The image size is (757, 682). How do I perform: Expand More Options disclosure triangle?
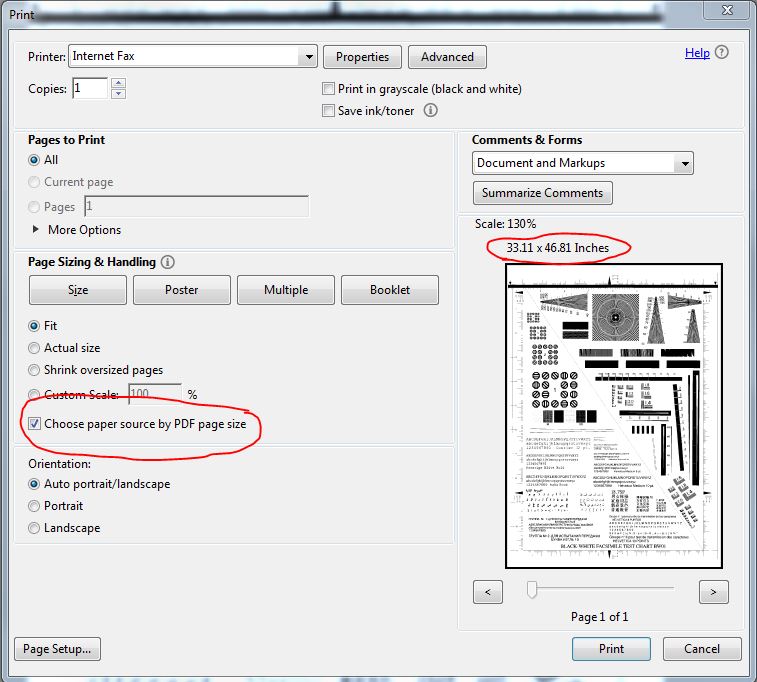(x=36, y=230)
